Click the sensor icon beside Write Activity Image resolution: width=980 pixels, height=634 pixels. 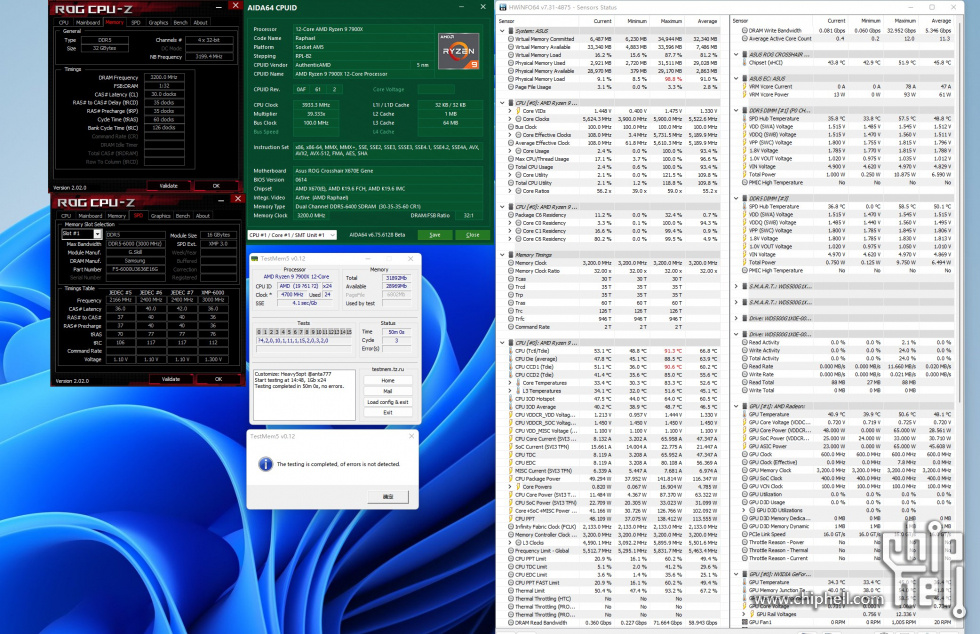click(744, 351)
